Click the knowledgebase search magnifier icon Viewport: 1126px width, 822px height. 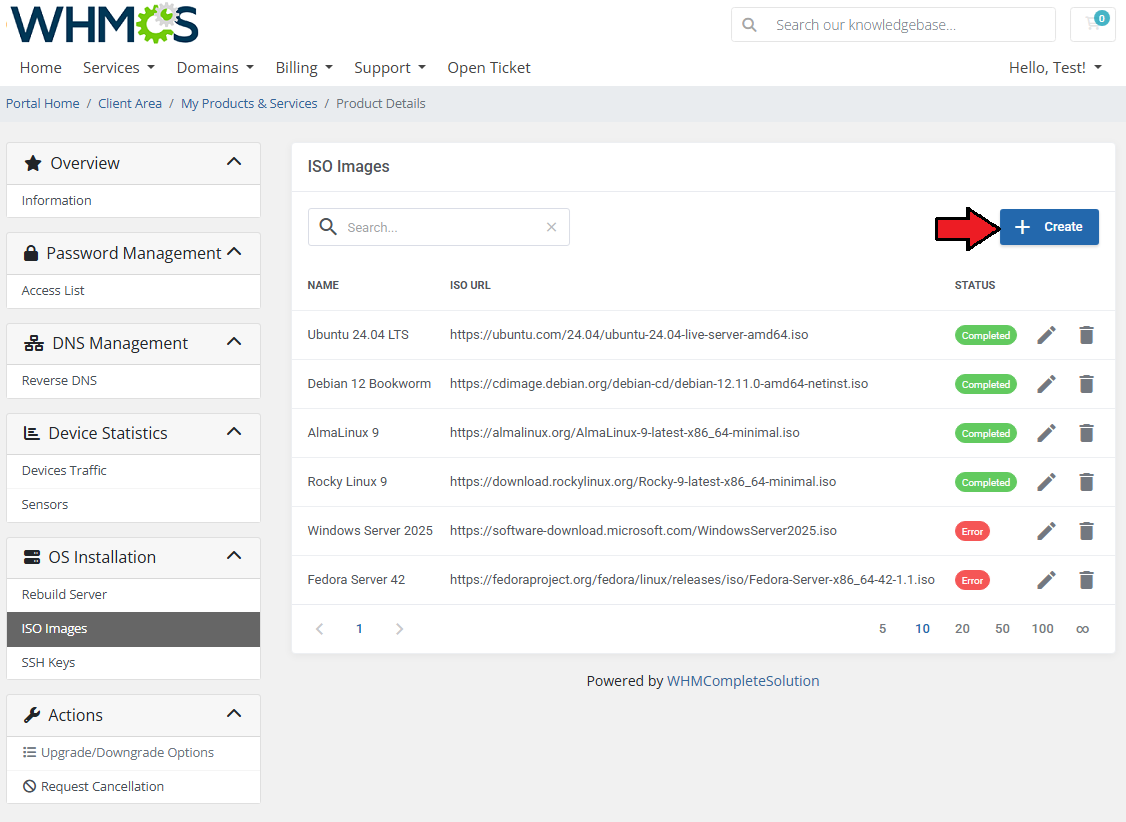click(x=749, y=25)
